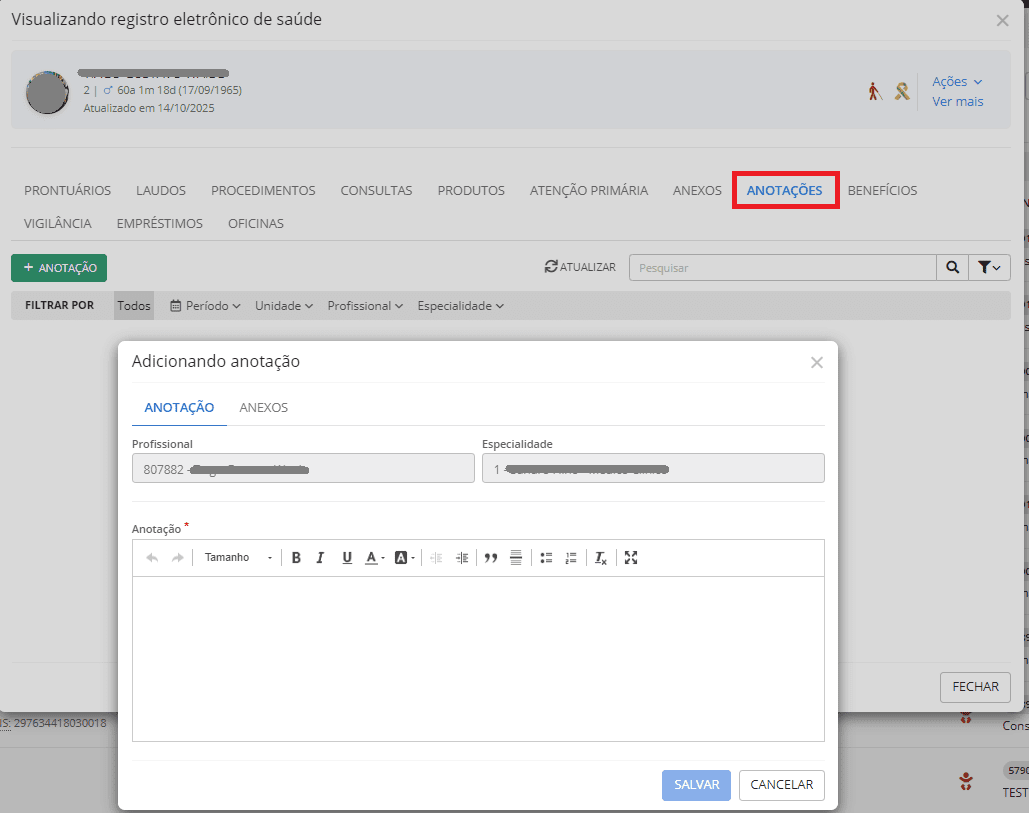This screenshot has width=1029, height=813.
Task: Insert a horizontal line
Action: tap(516, 558)
